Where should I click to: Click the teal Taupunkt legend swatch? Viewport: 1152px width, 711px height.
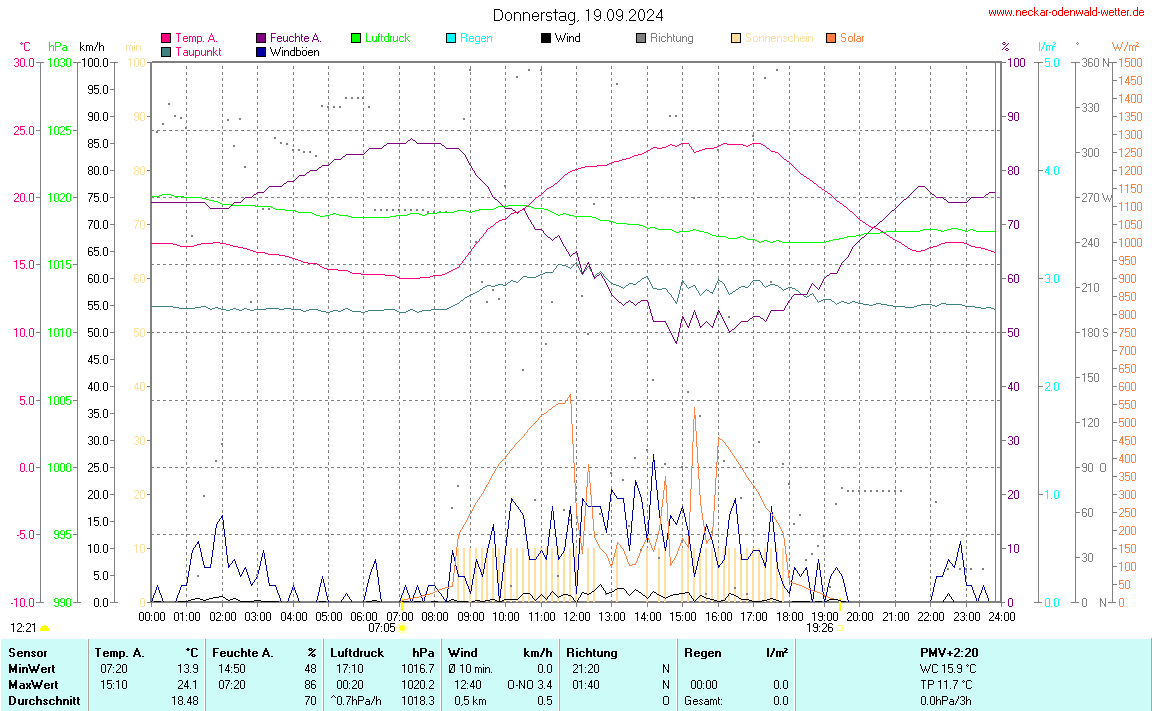166,51
